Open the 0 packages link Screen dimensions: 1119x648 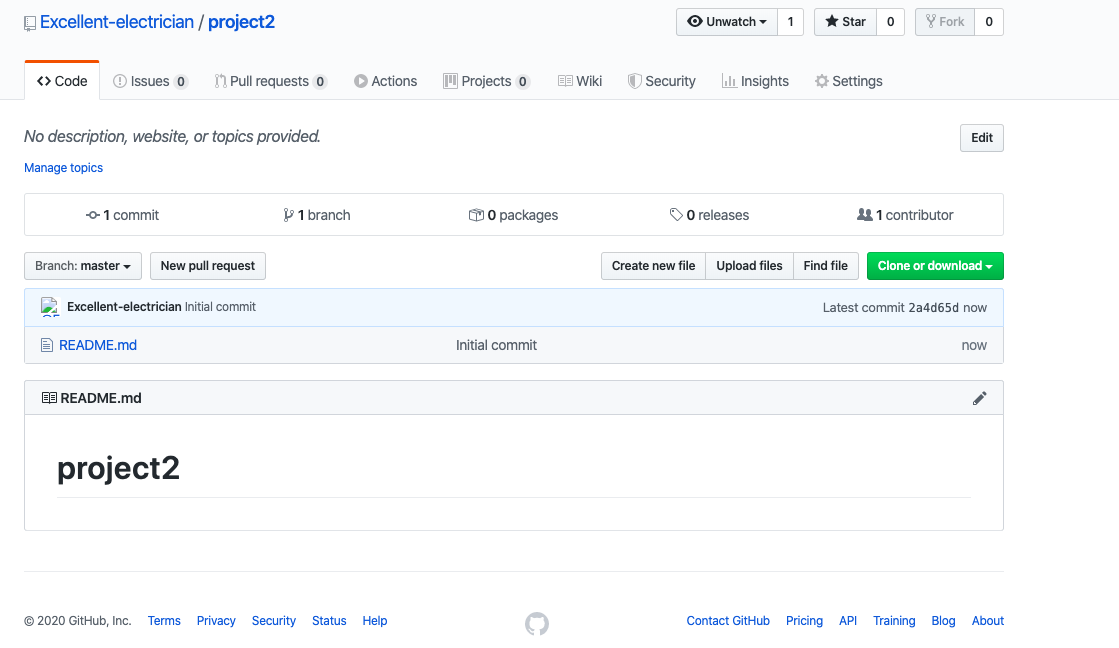[513, 215]
